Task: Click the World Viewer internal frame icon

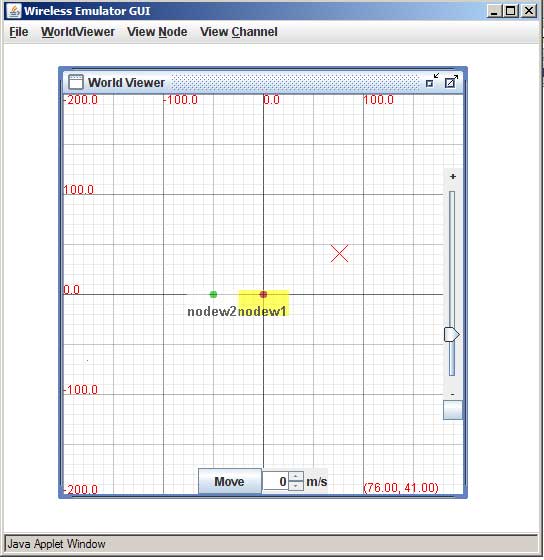Action: 76,82
